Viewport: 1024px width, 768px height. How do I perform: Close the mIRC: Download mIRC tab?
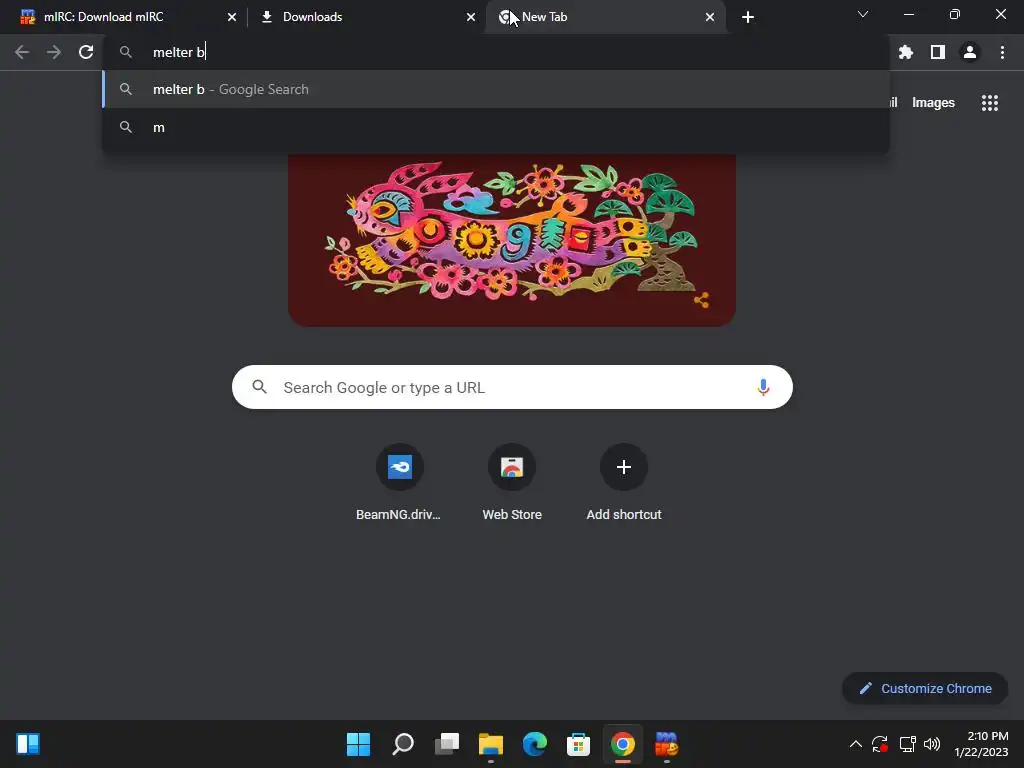(x=232, y=17)
